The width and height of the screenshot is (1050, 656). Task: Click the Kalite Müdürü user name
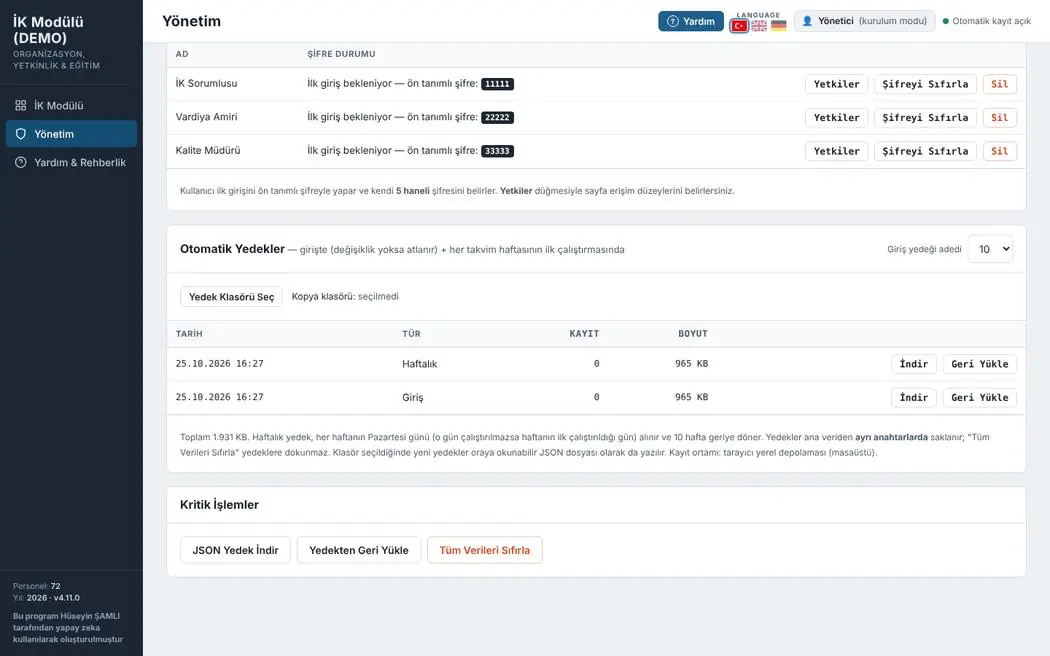click(x=208, y=150)
